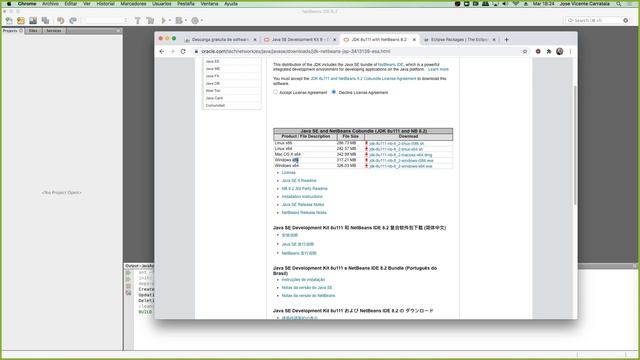Screen dimensions: 640x360
Task: Download the Linux x86 JDK bundle
Action: click(396, 144)
